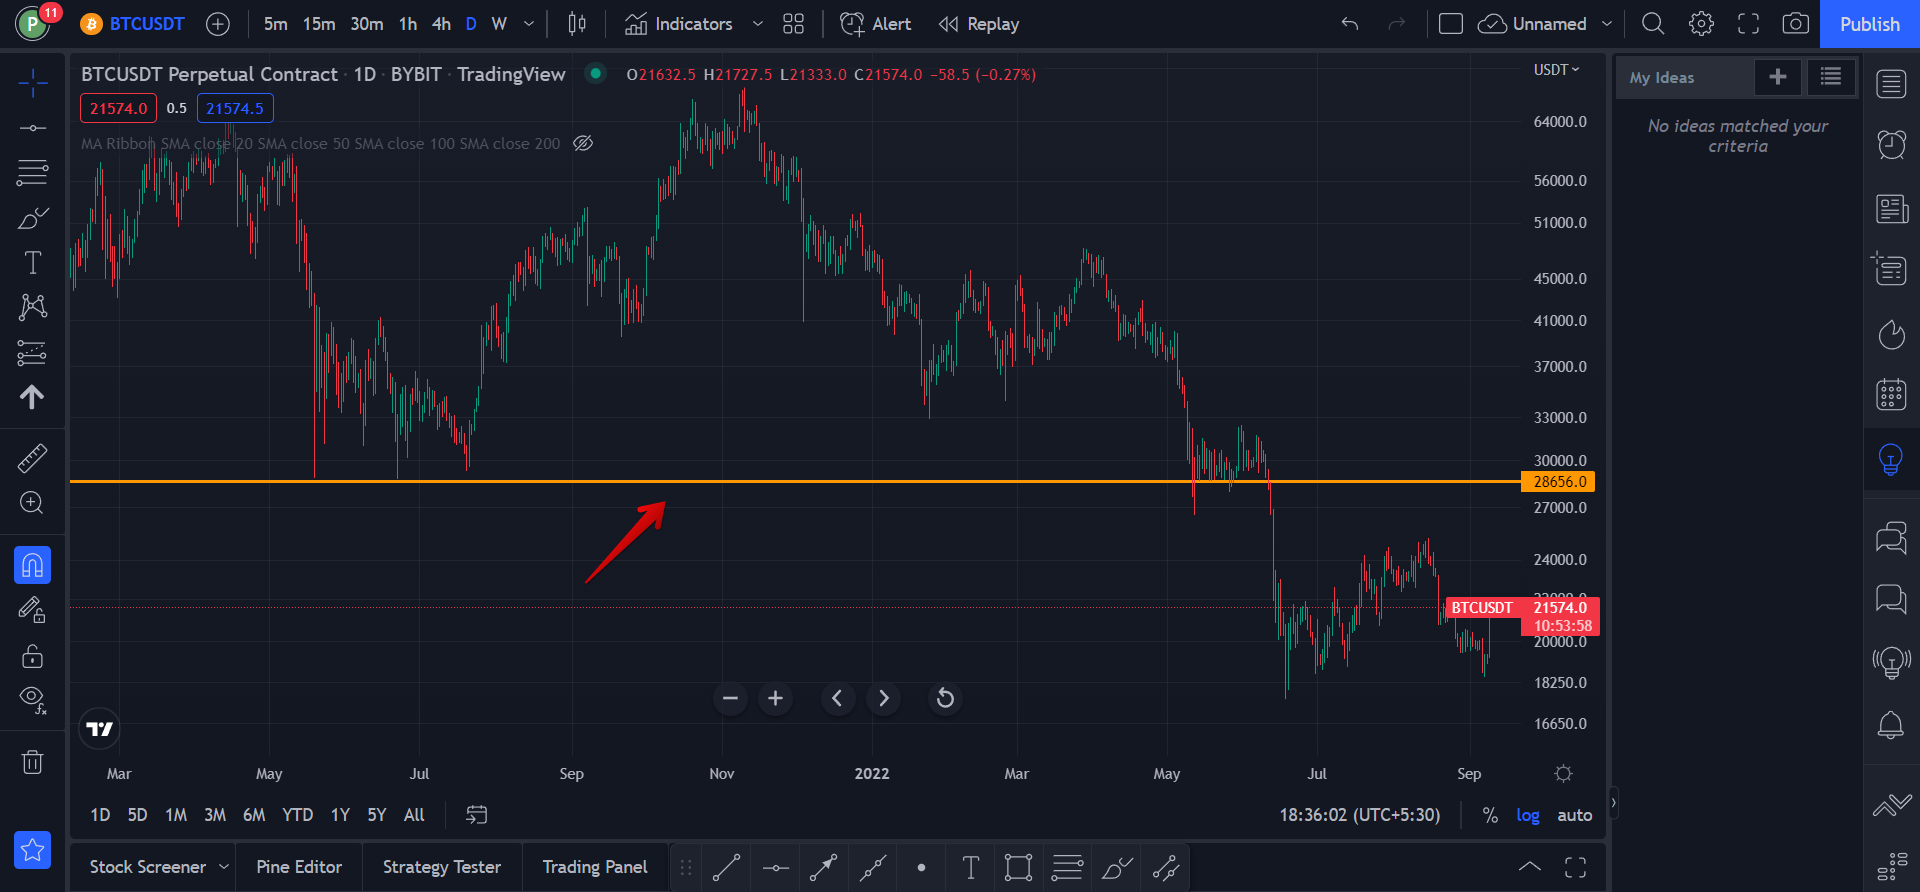
Task: Hide all drawings with eye icon
Action: pyautogui.click(x=32, y=700)
